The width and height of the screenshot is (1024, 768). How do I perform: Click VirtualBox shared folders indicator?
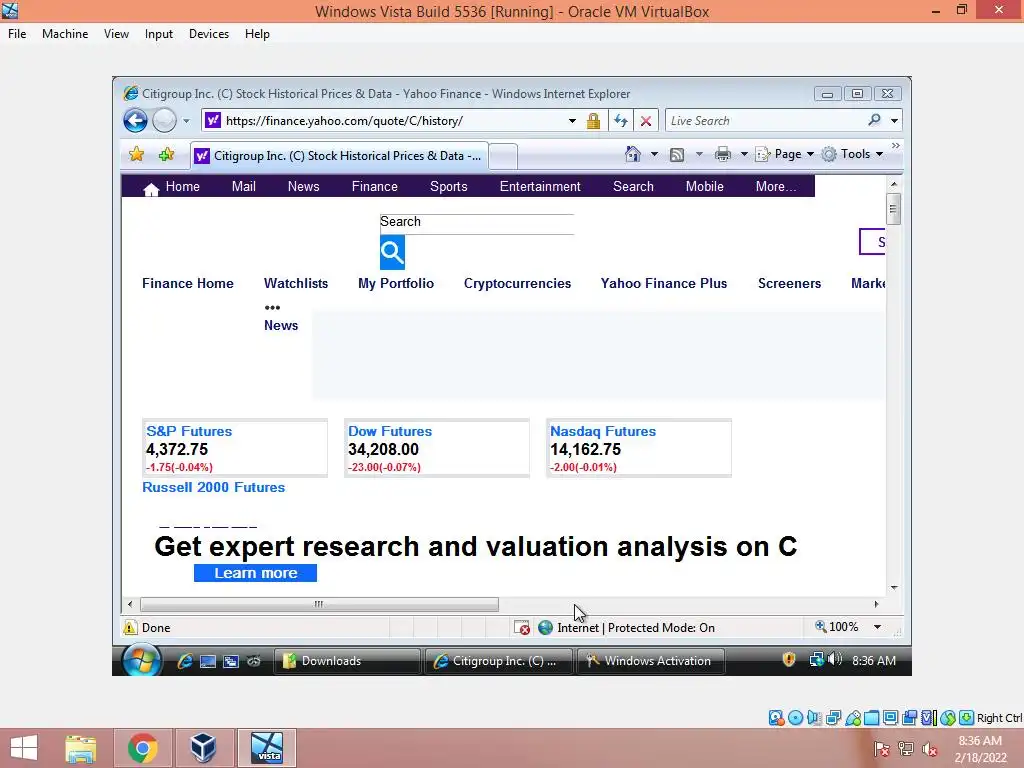(871, 718)
